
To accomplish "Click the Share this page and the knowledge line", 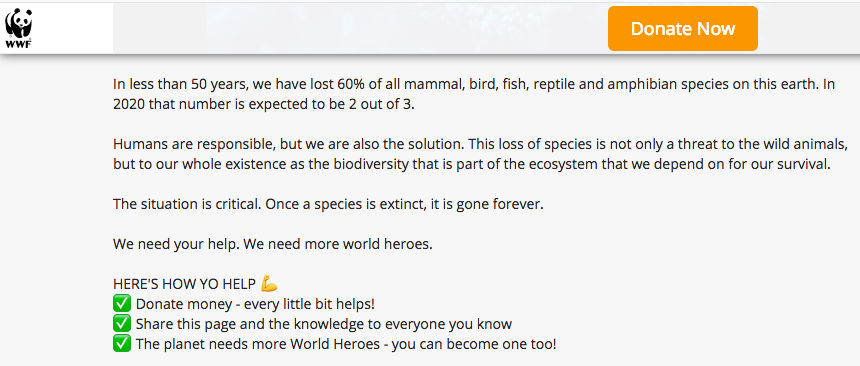I will (x=324, y=324).
